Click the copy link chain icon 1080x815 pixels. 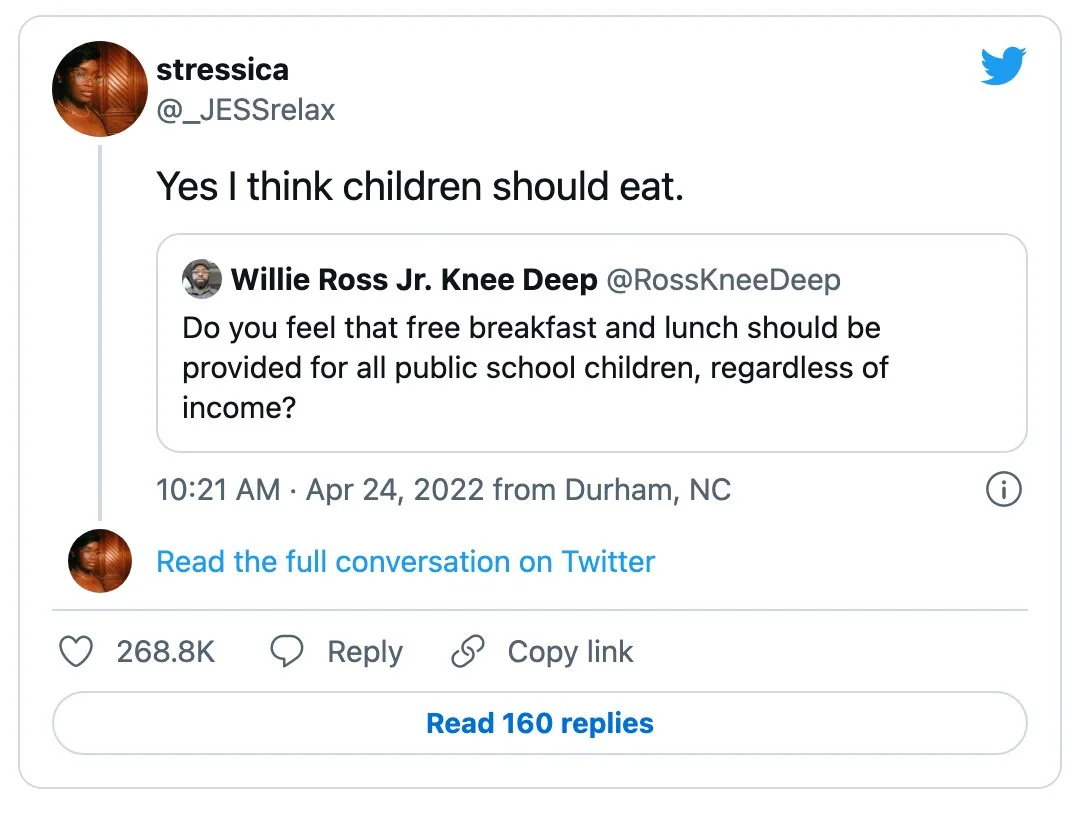467,652
